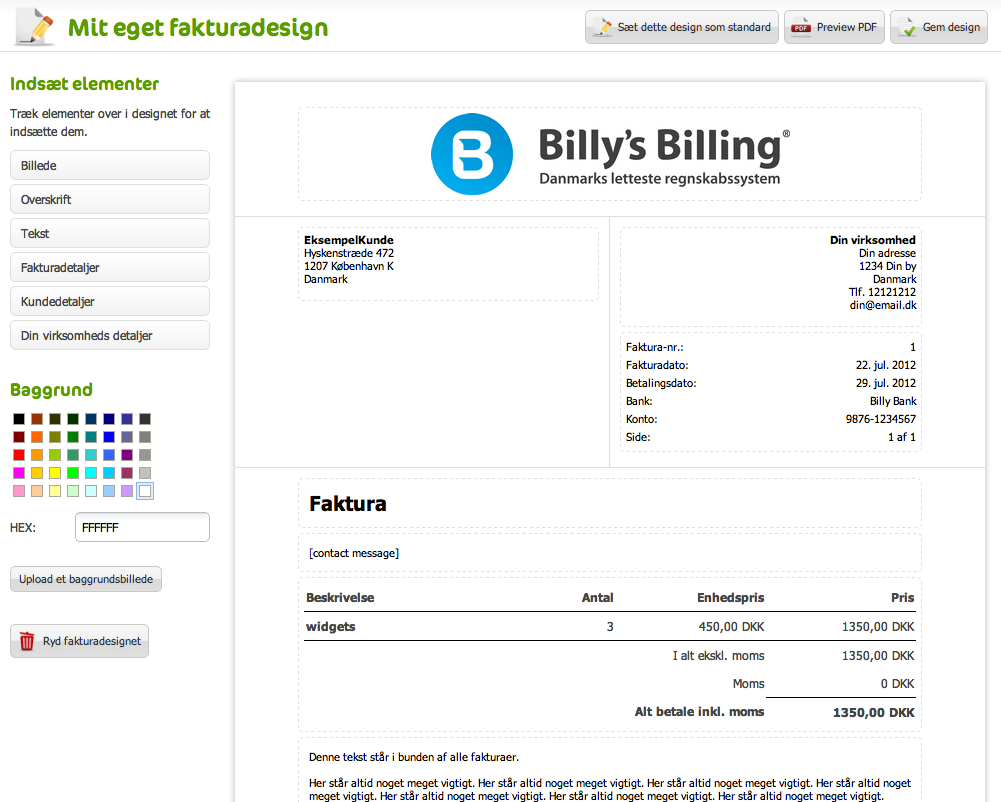Image resolution: width=1001 pixels, height=802 pixels.
Task: Click the Side value 1 af 1
Action: tap(901, 437)
